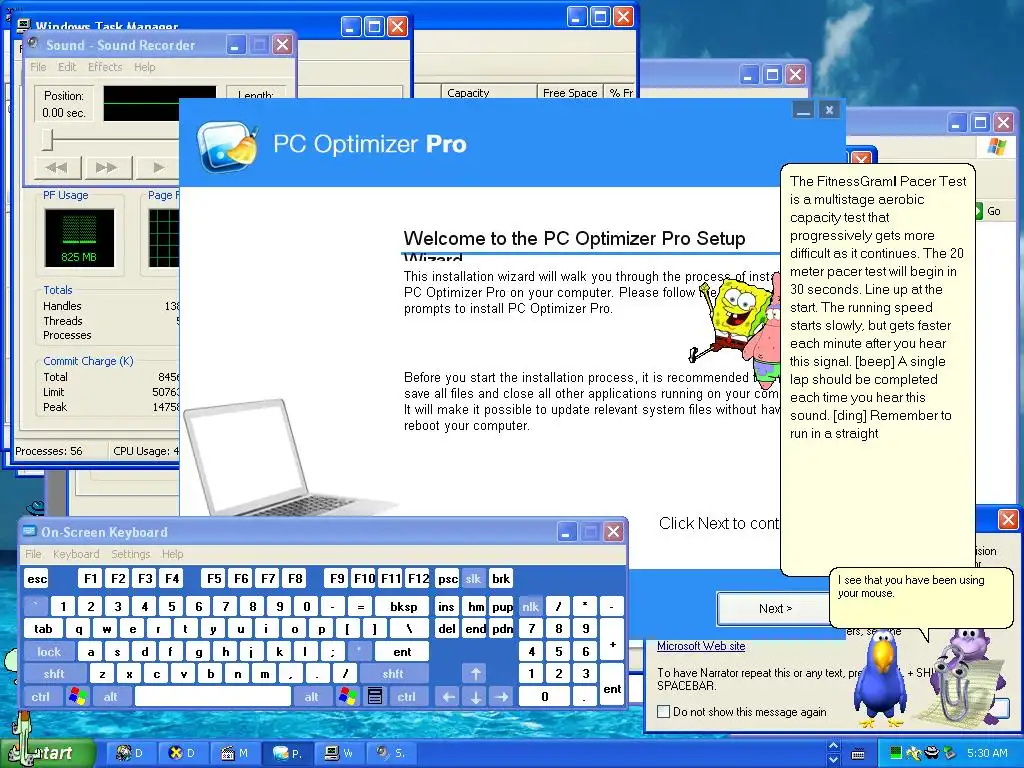The image size is (1024, 768).
Task: Click the esc key on On-Screen Keyboard
Action: [37, 579]
